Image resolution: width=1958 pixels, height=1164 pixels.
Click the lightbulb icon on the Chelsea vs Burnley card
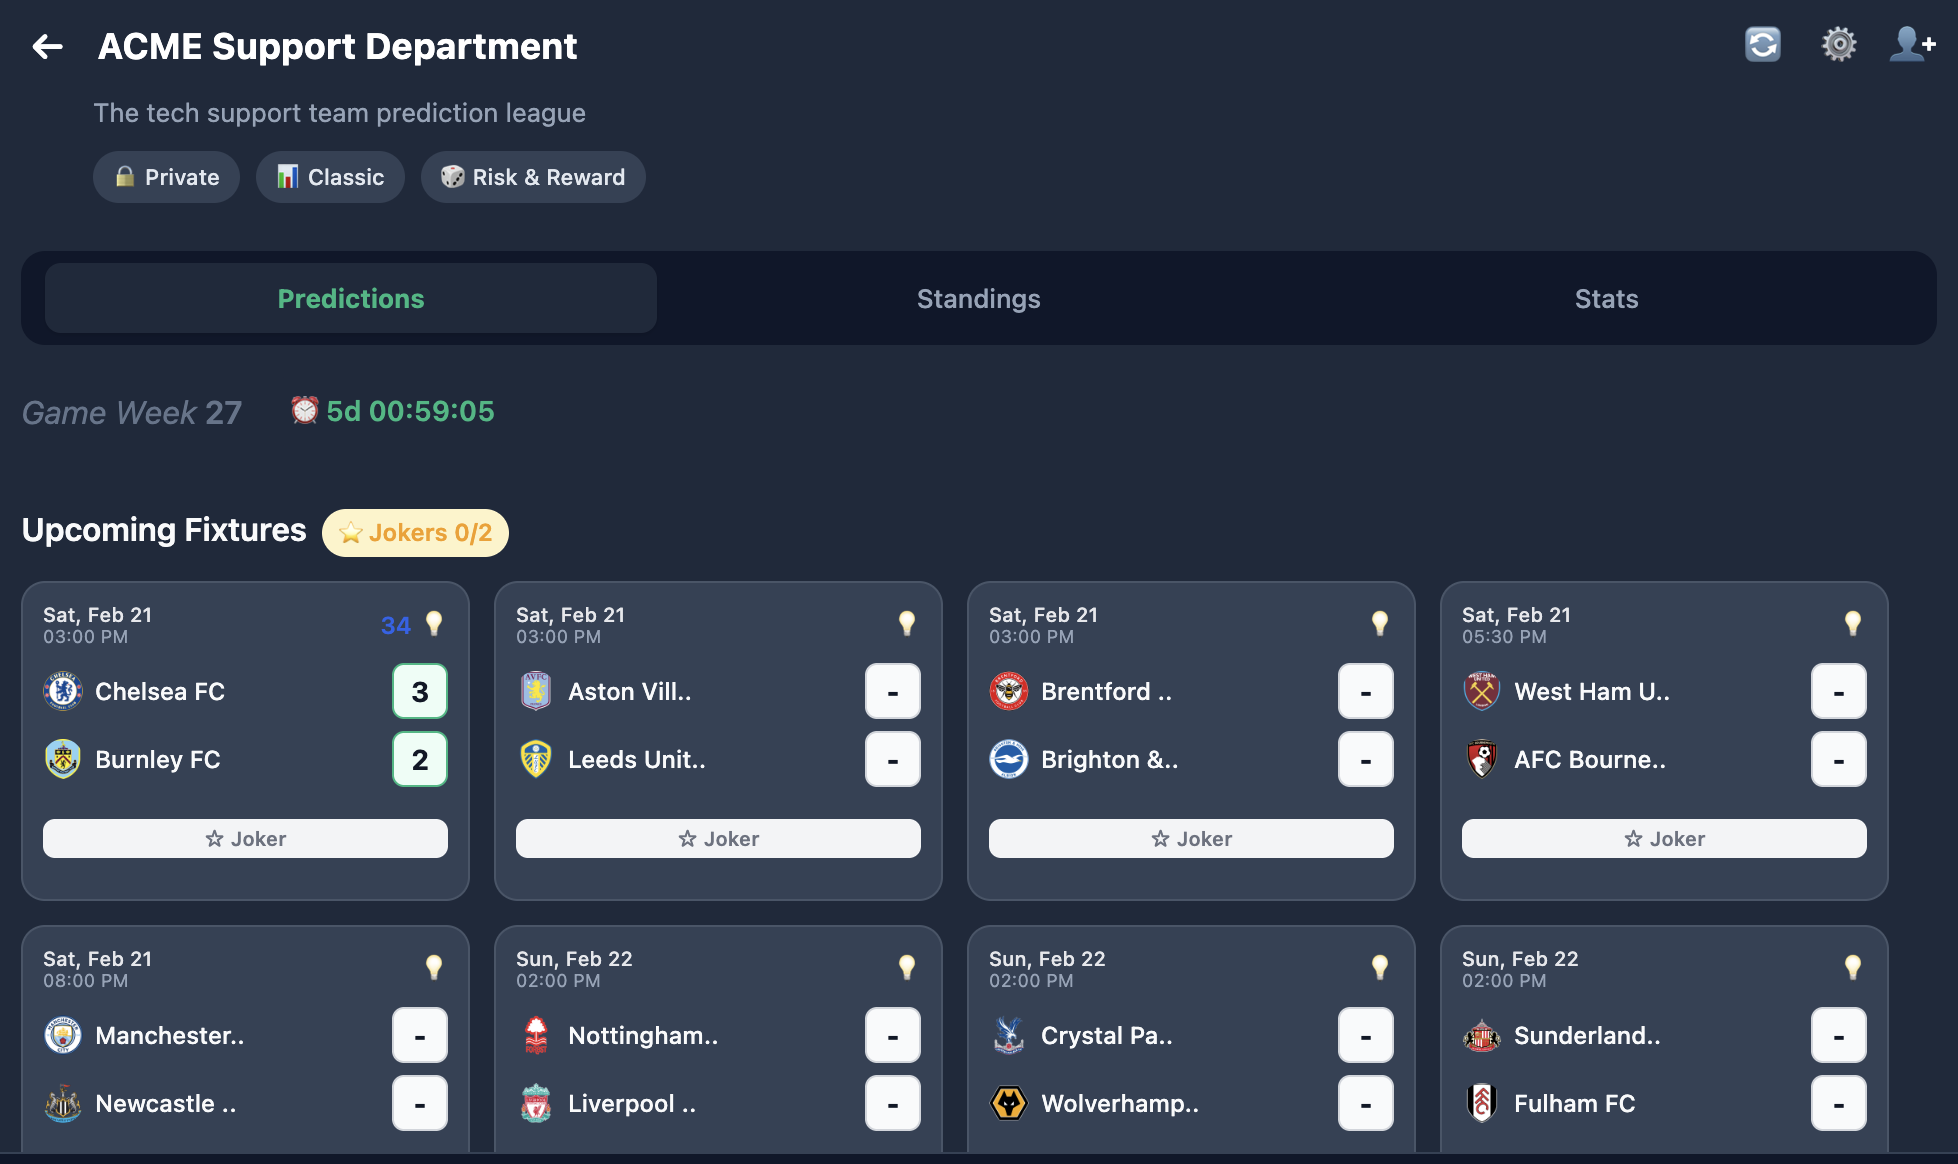click(x=434, y=622)
